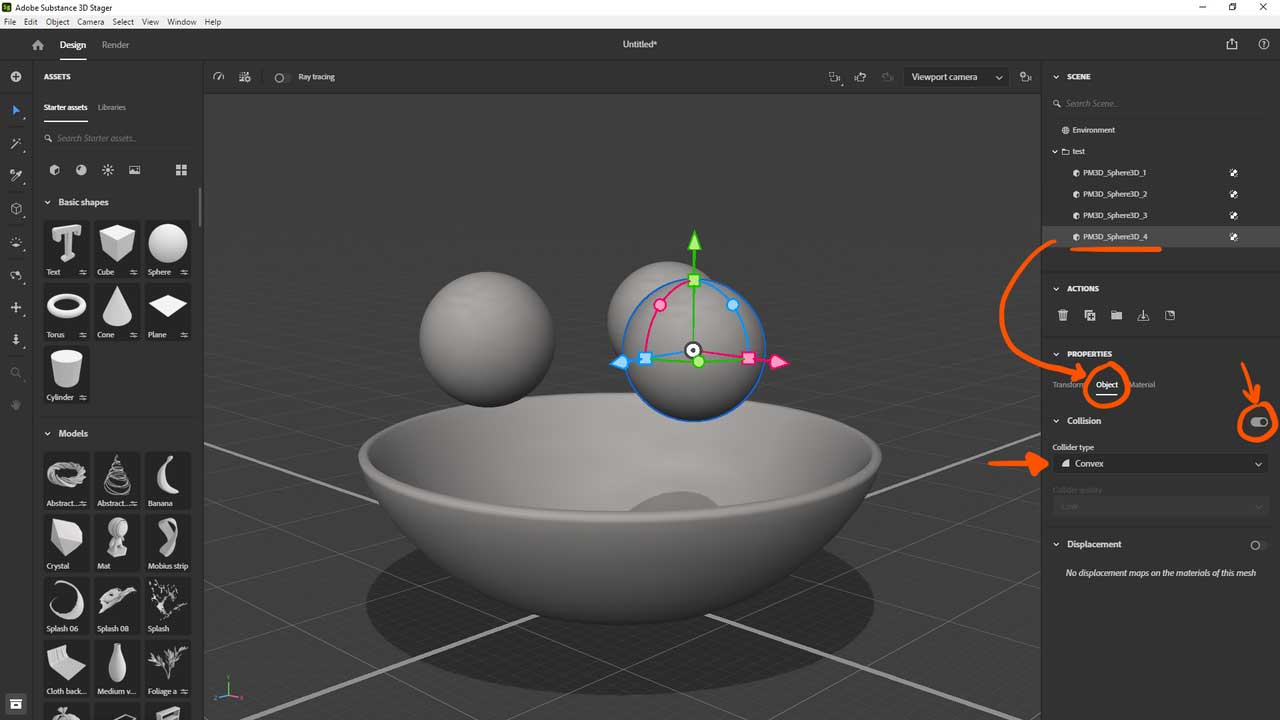Screen dimensions: 1280x720
Task: Click the Share/export icon at top right
Action: click(x=1231, y=44)
